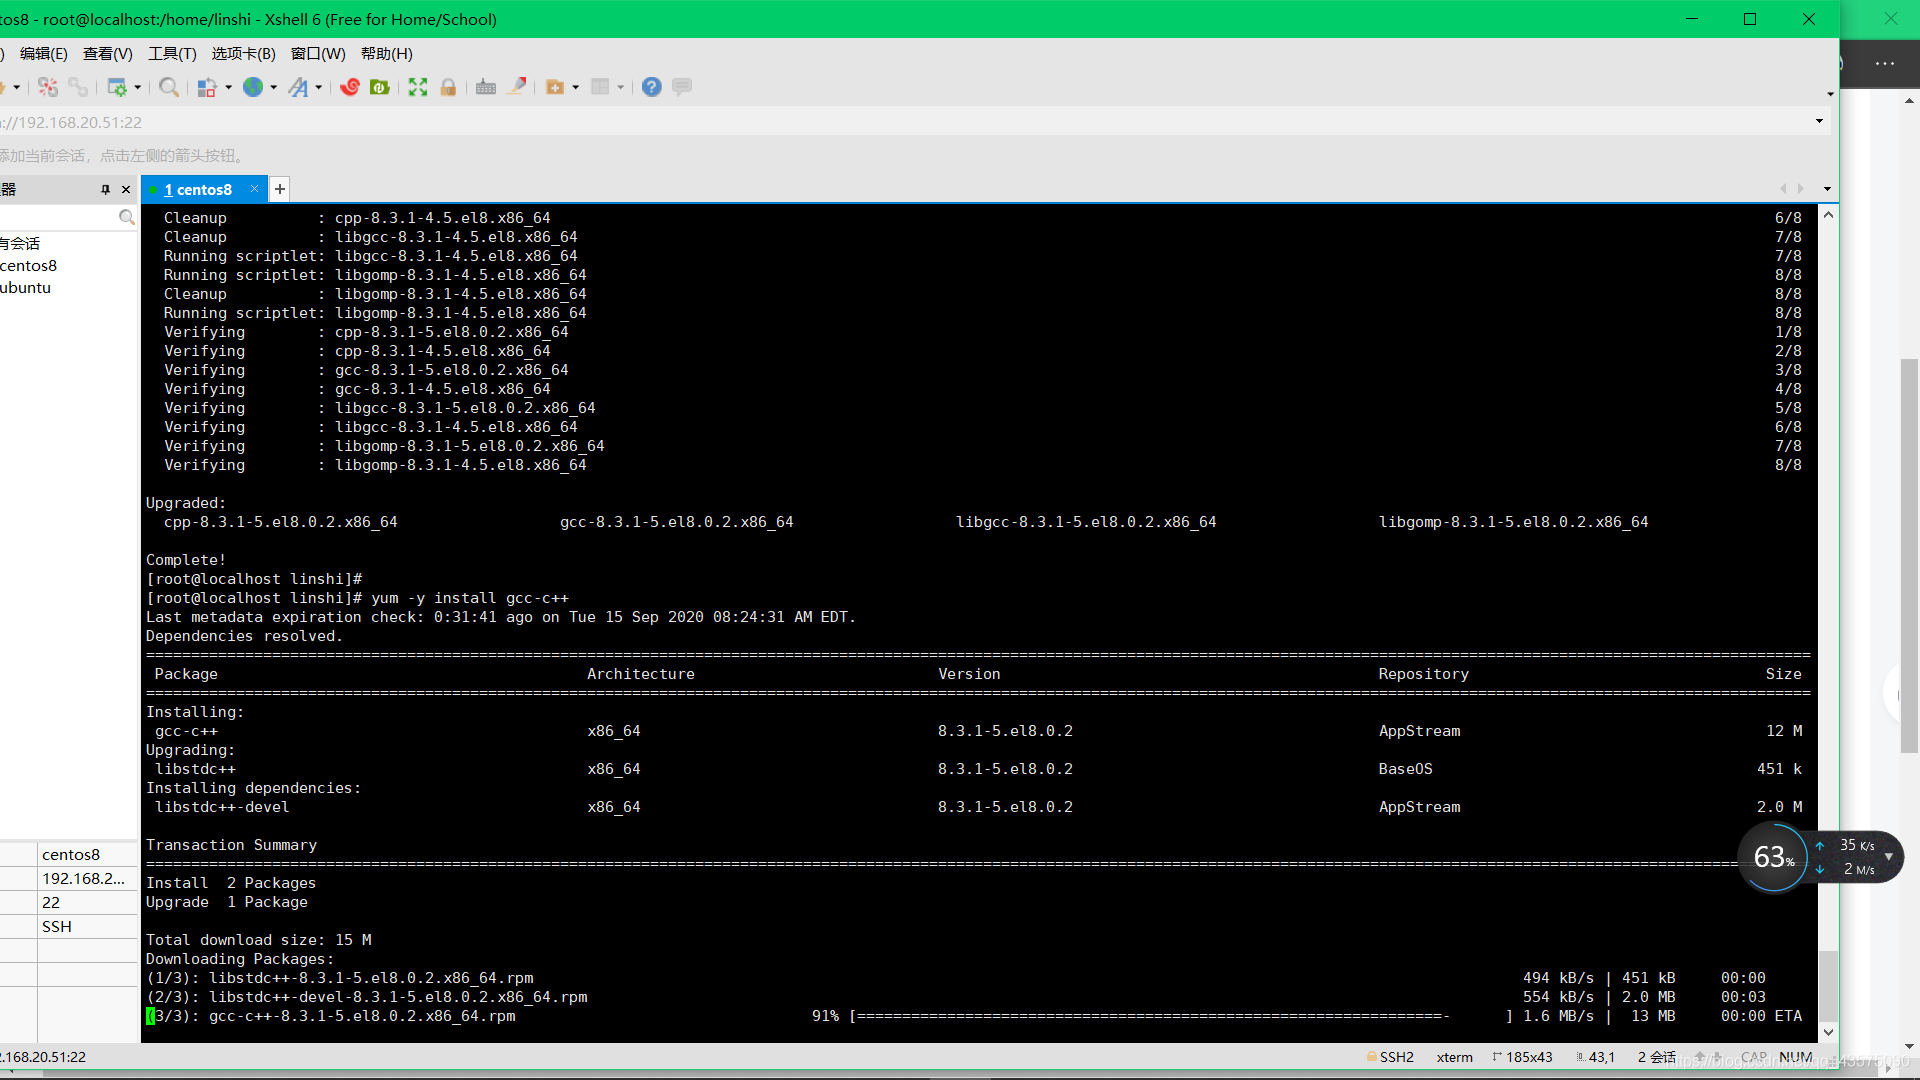
Task: Open the dropdown next to the disconnect icon group
Action: point(17,87)
